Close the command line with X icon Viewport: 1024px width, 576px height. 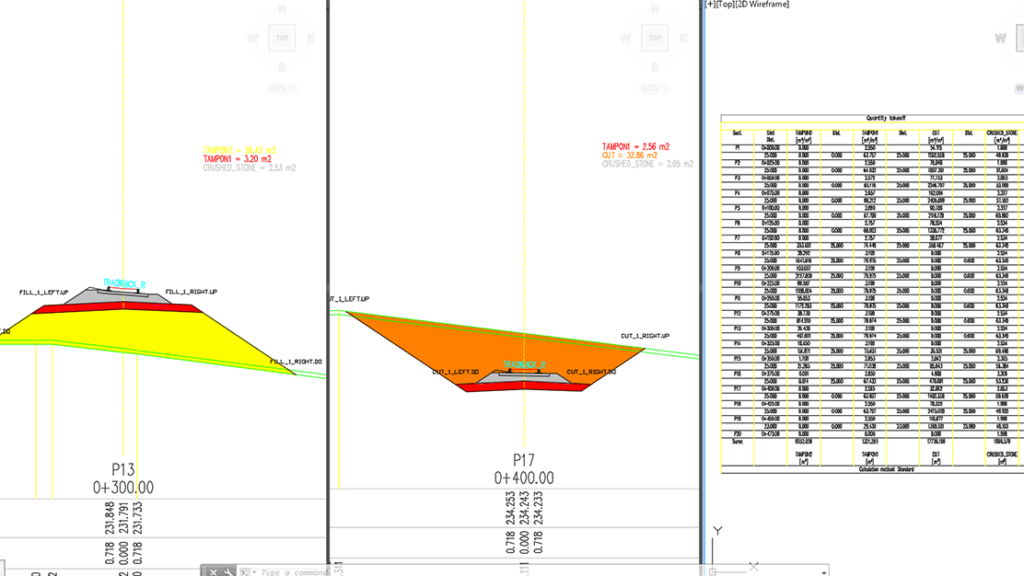(x=213, y=571)
